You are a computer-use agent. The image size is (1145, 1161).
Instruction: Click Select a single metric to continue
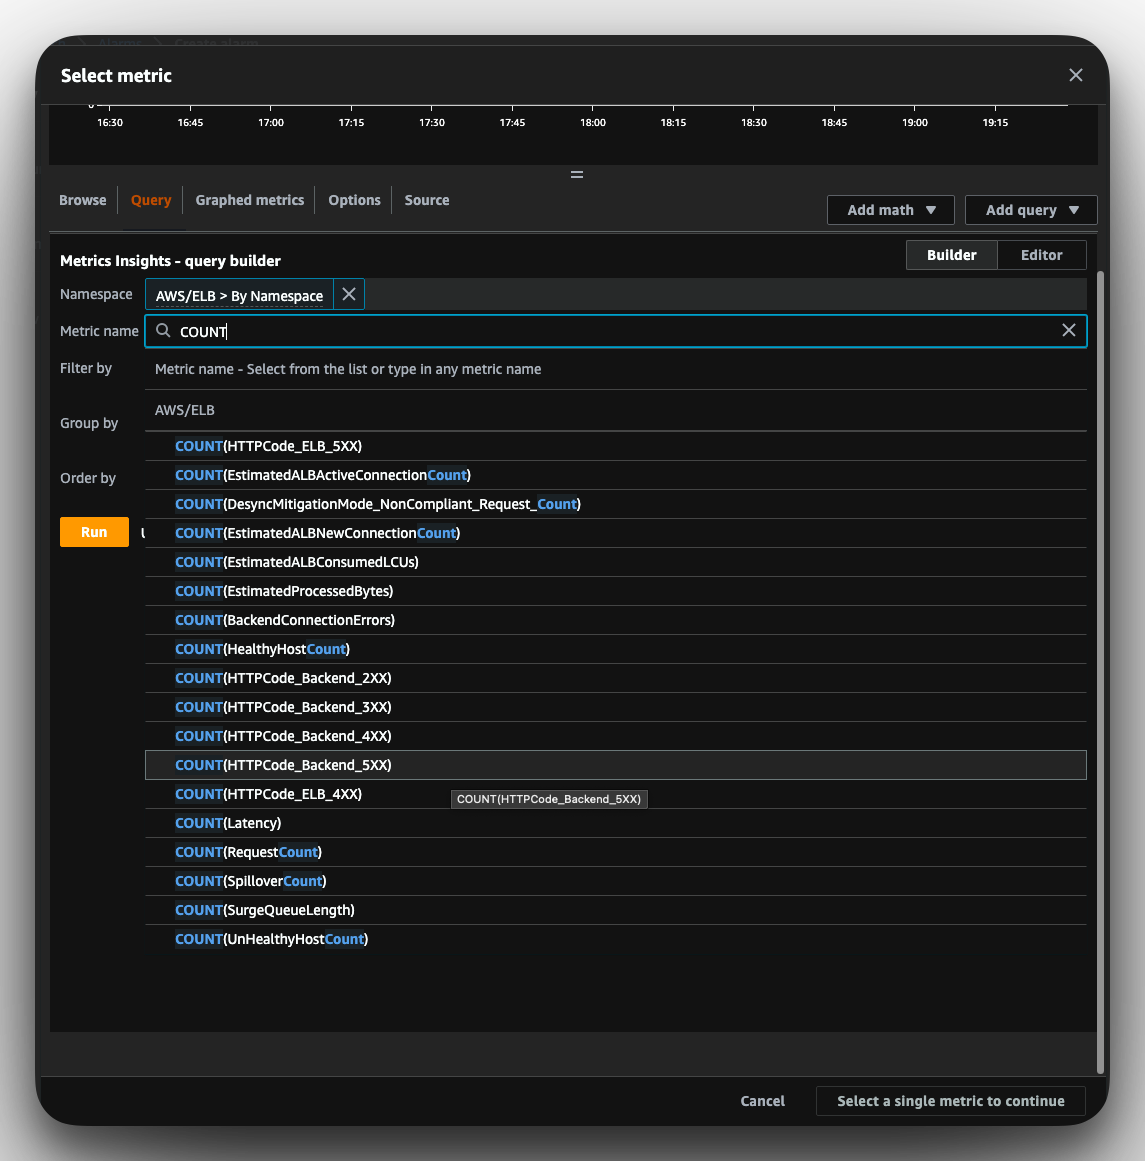(x=951, y=1101)
